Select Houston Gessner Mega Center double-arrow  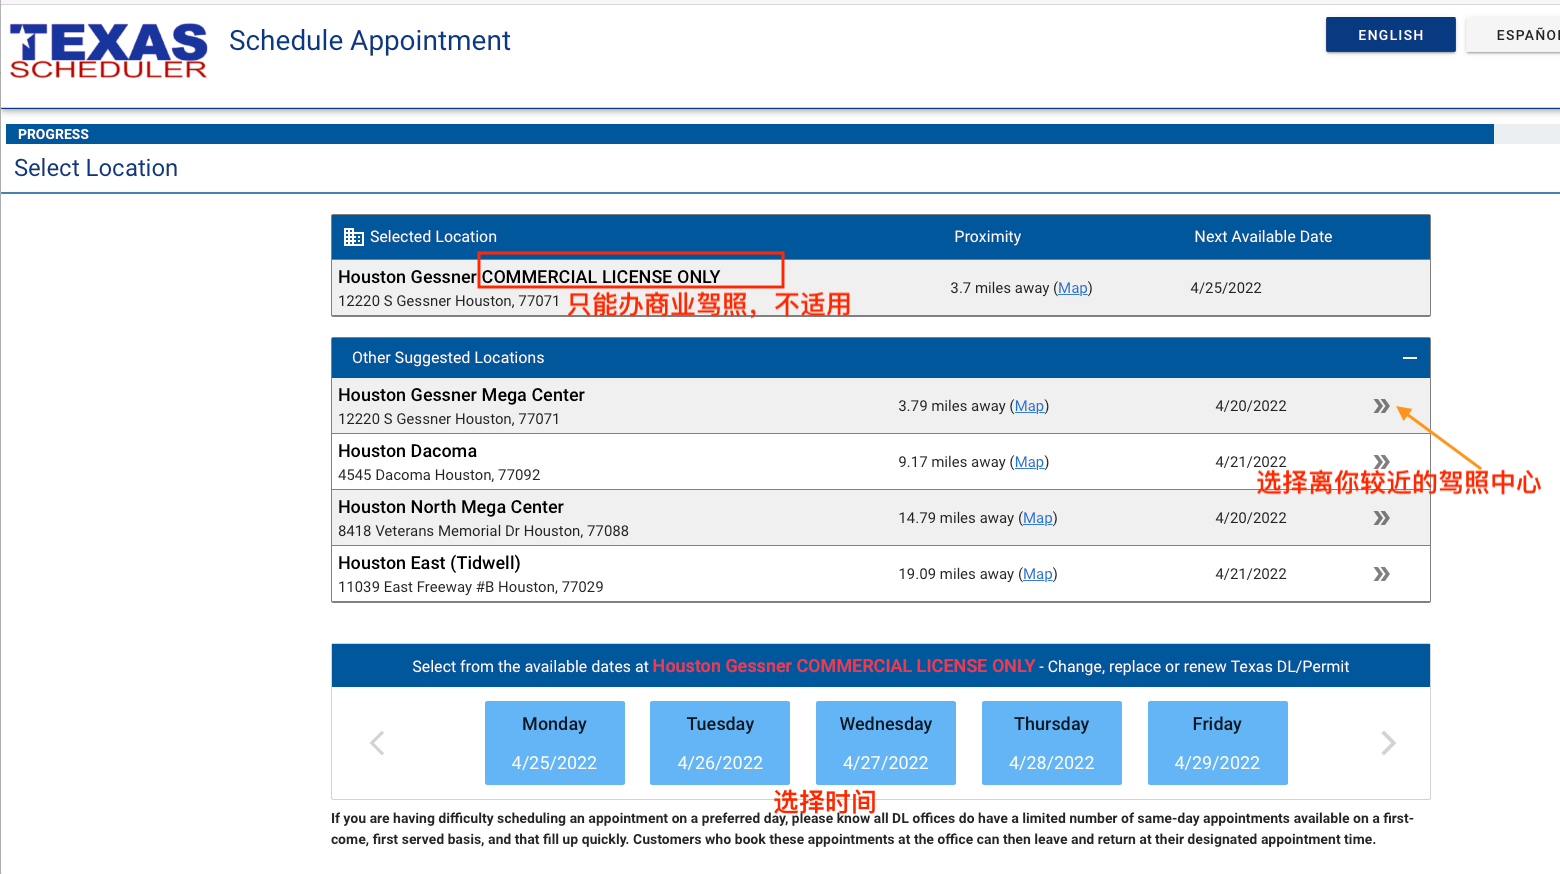(x=1381, y=406)
